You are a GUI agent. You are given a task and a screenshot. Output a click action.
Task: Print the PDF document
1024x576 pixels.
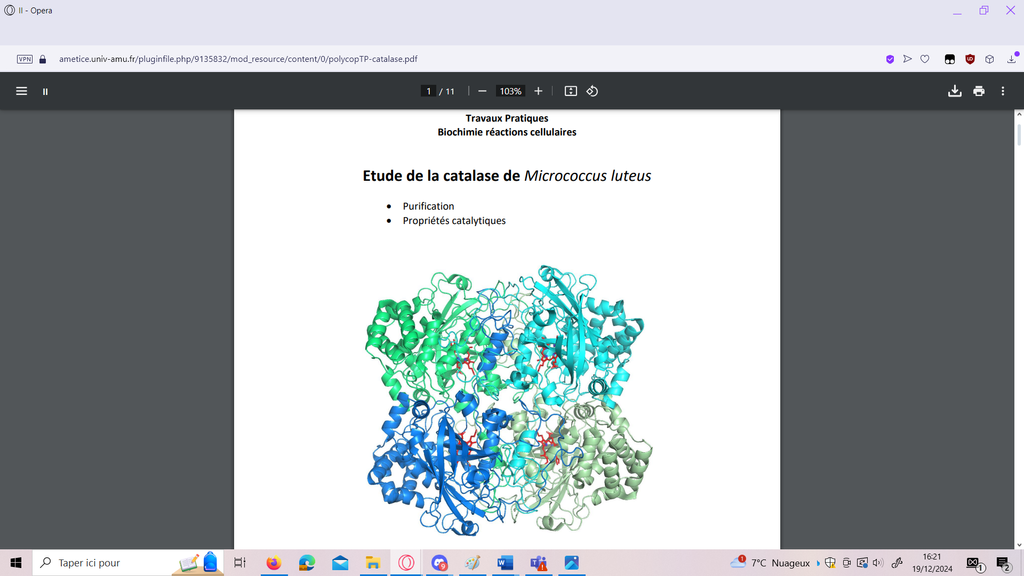[979, 91]
